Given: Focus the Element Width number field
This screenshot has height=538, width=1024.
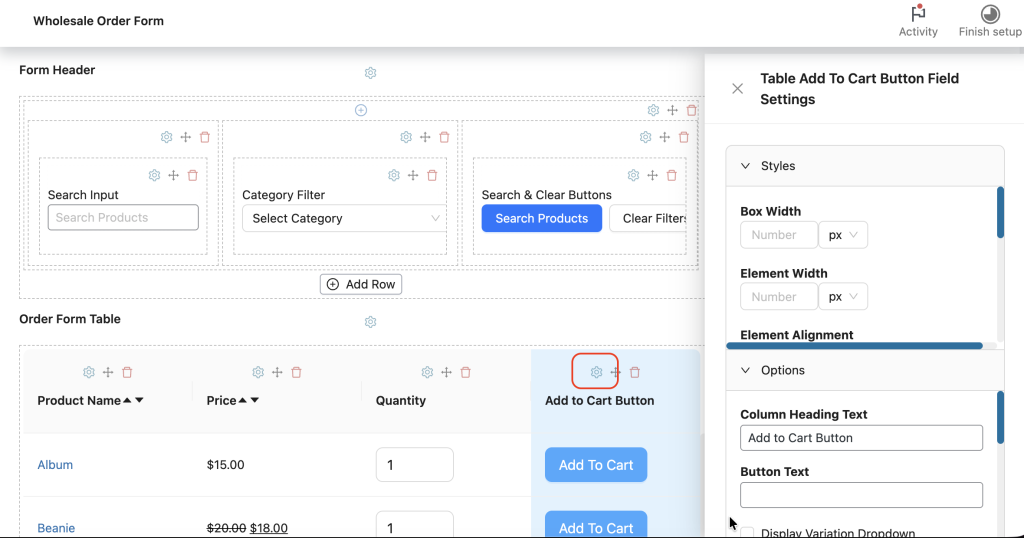Looking at the screenshot, I should (778, 296).
